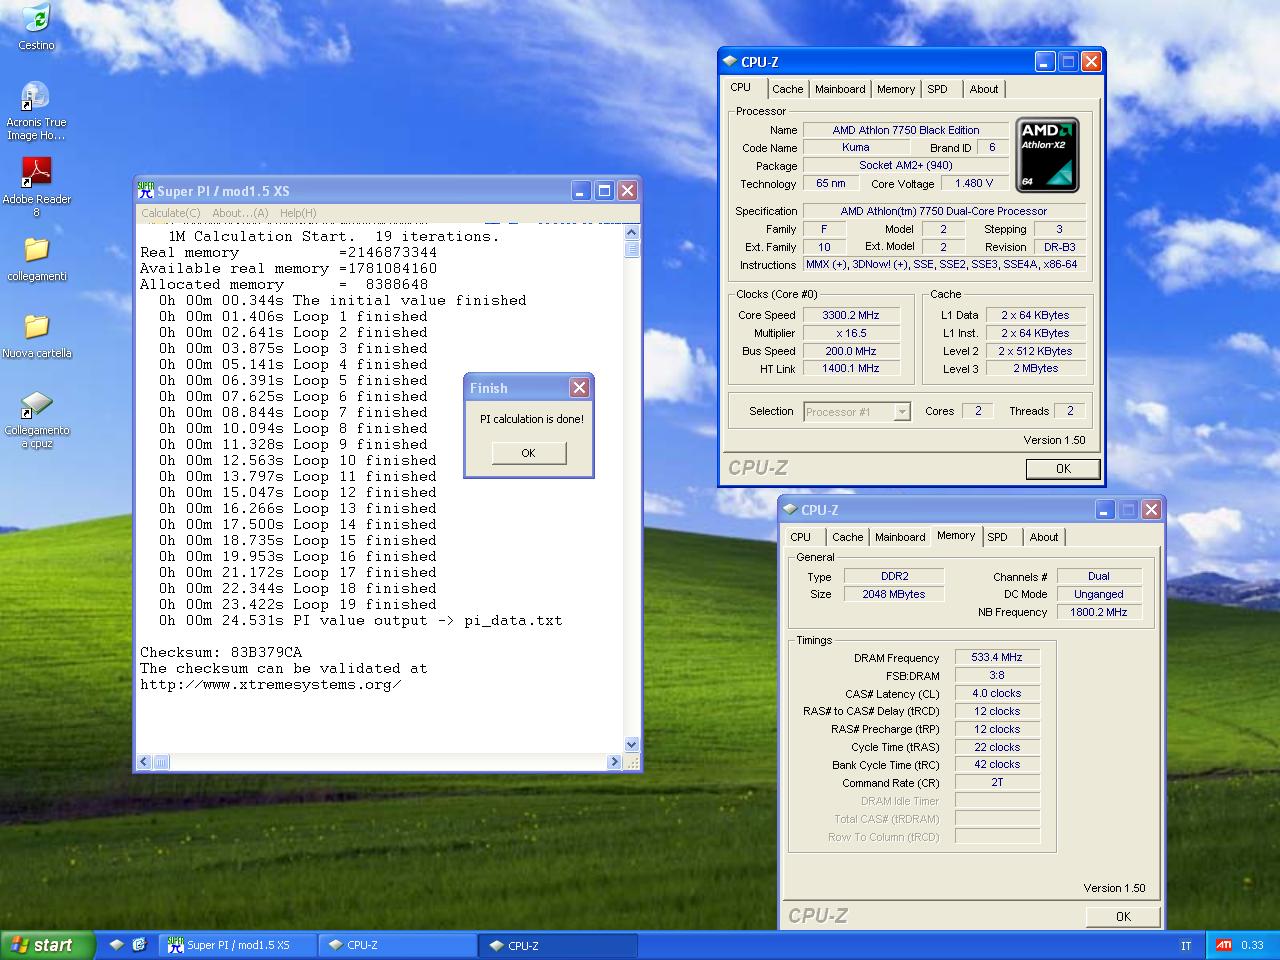Click the lower CPU-Z window title icon
Screen dimensions: 1280x960
tap(790, 509)
